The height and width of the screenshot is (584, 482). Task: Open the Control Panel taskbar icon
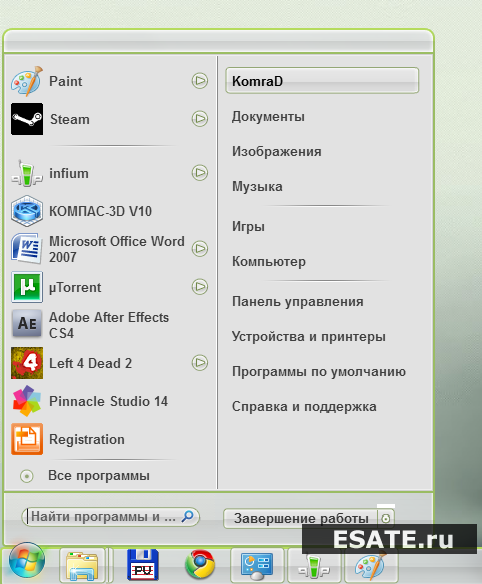click(257, 565)
